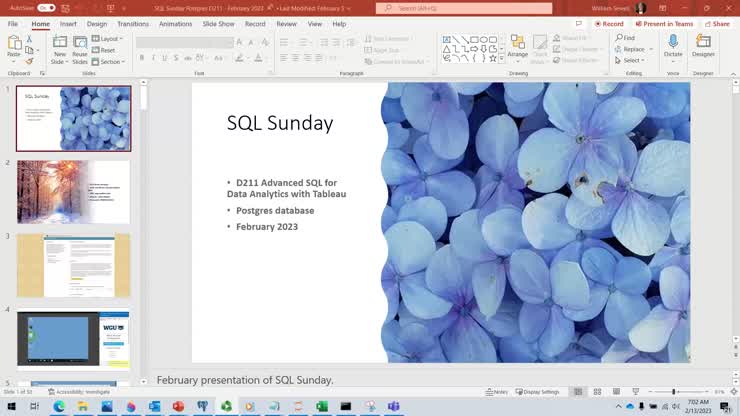Click the Dictate microphone icon
740x416 pixels.
pos(673,42)
